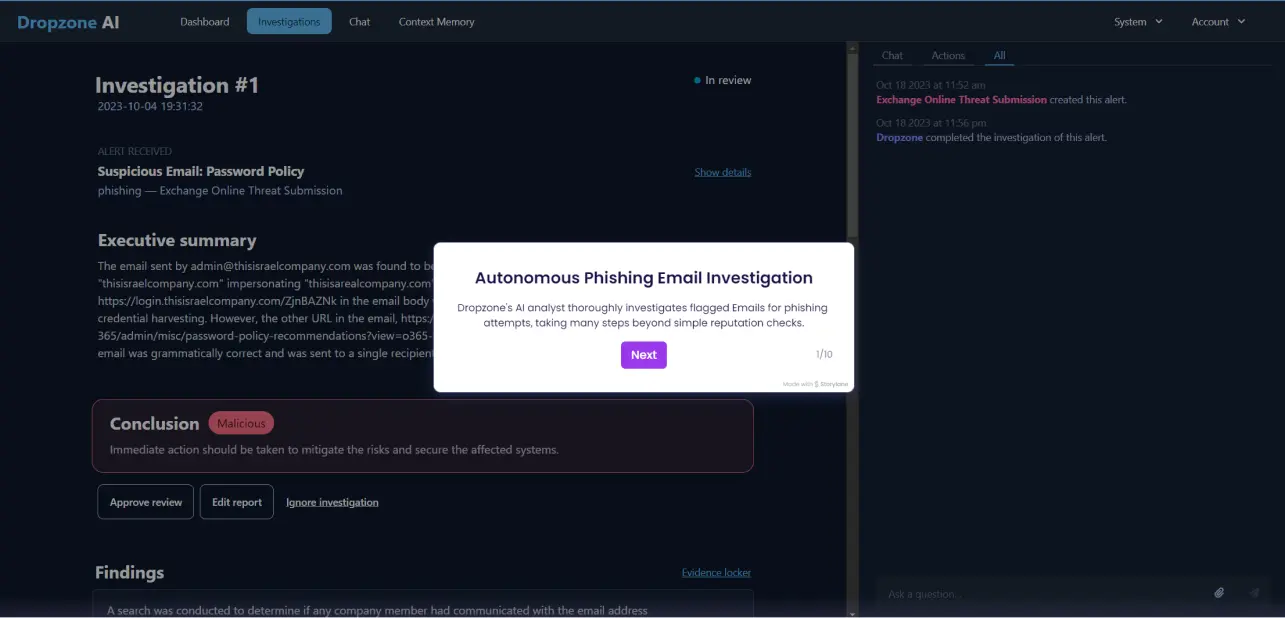Click the 2023-10-04 19:31:32 timestamp
This screenshot has height=618, width=1285.
150,106
